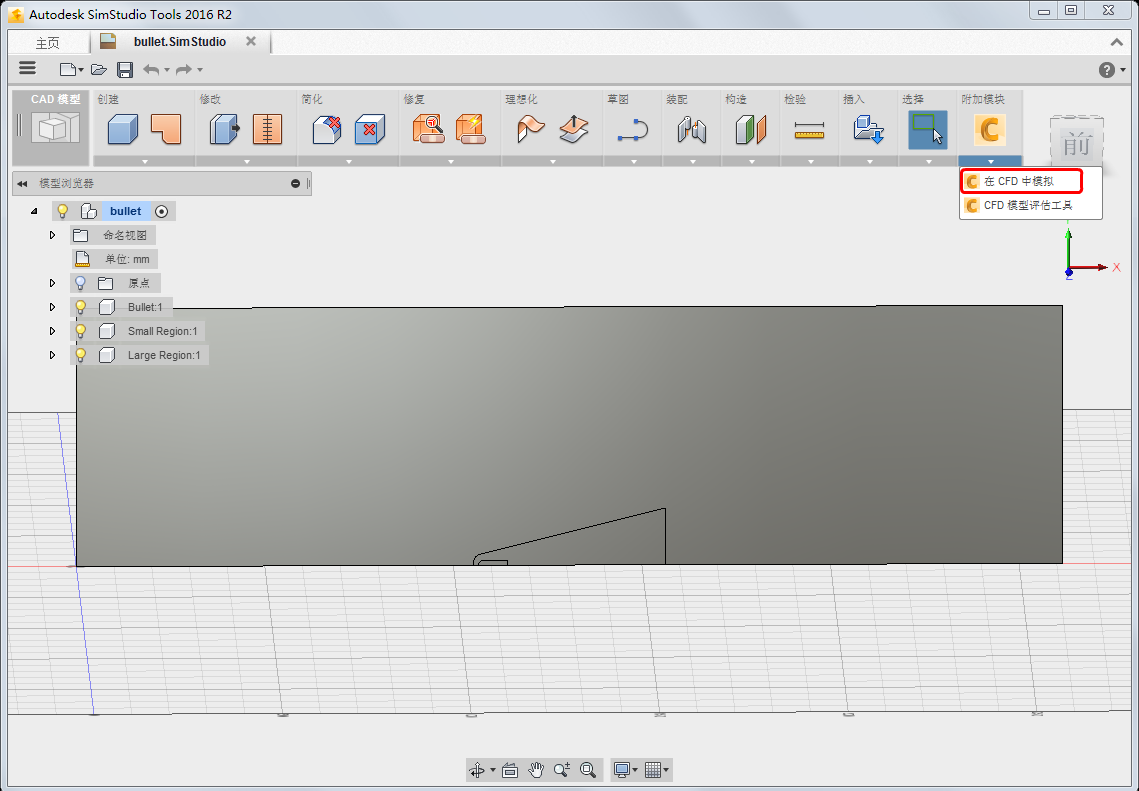Click the orange sketch profile icon in 创建
Image resolution: width=1139 pixels, height=791 pixels.
click(166, 129)
